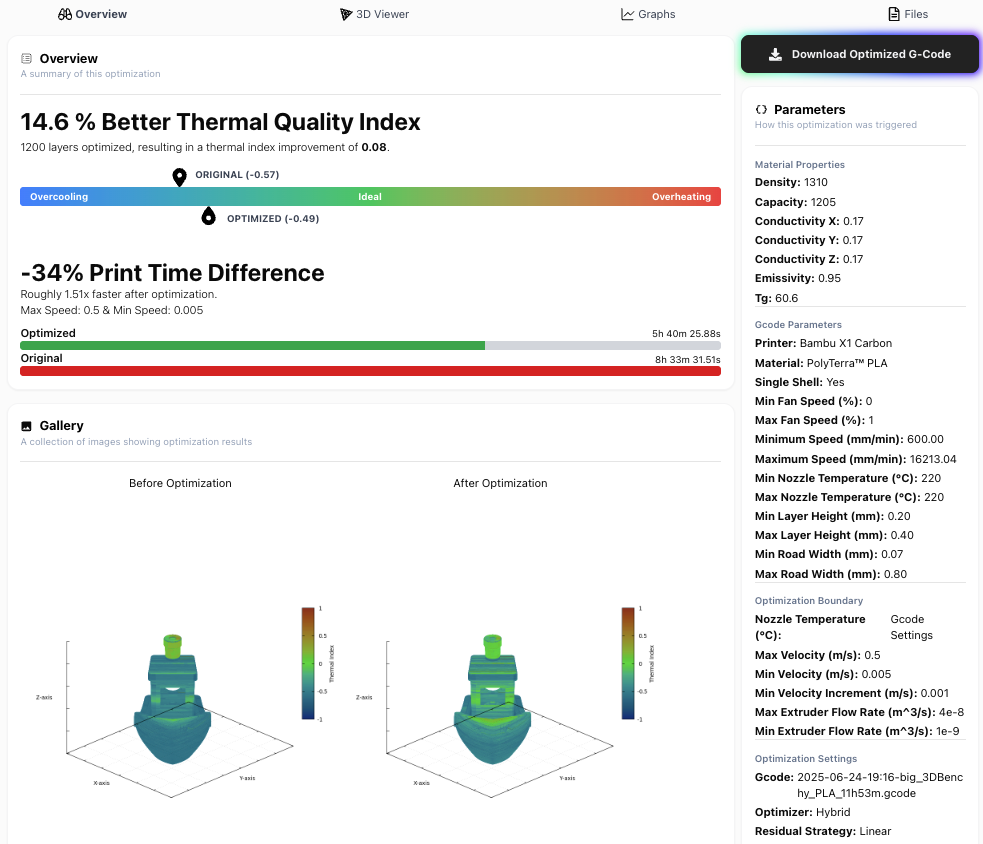Click the document icon next to Overview heading
This screenshot has height=844, width=983.
click(x=27, y=58)
